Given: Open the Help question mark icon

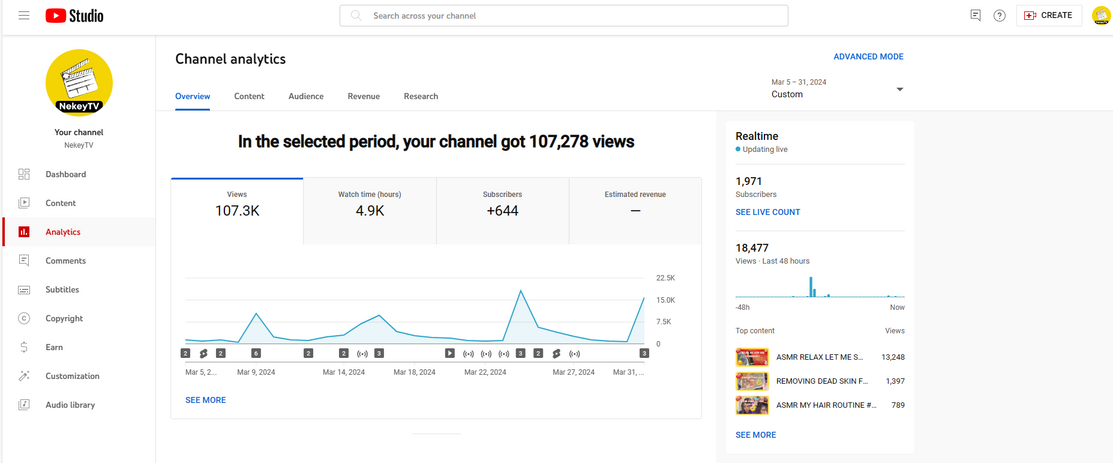Looking at the screenshot, I should tap(999, 16).
